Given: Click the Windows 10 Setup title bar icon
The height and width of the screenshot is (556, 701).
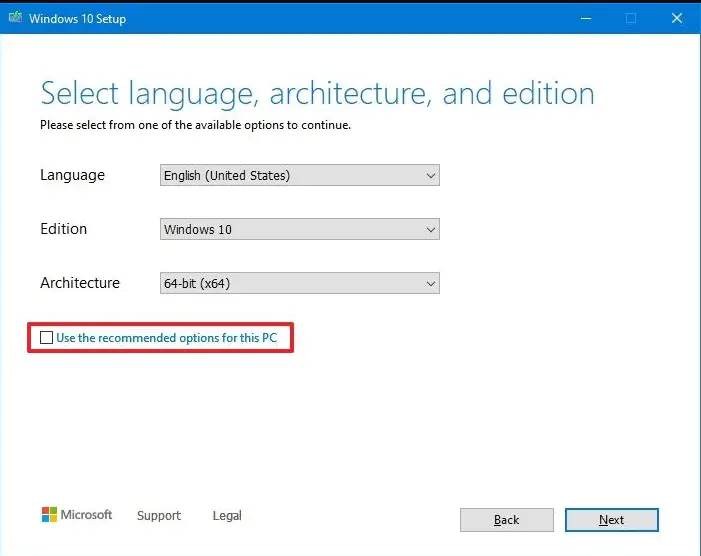Looking at the screenshot, I should [15, 18].
